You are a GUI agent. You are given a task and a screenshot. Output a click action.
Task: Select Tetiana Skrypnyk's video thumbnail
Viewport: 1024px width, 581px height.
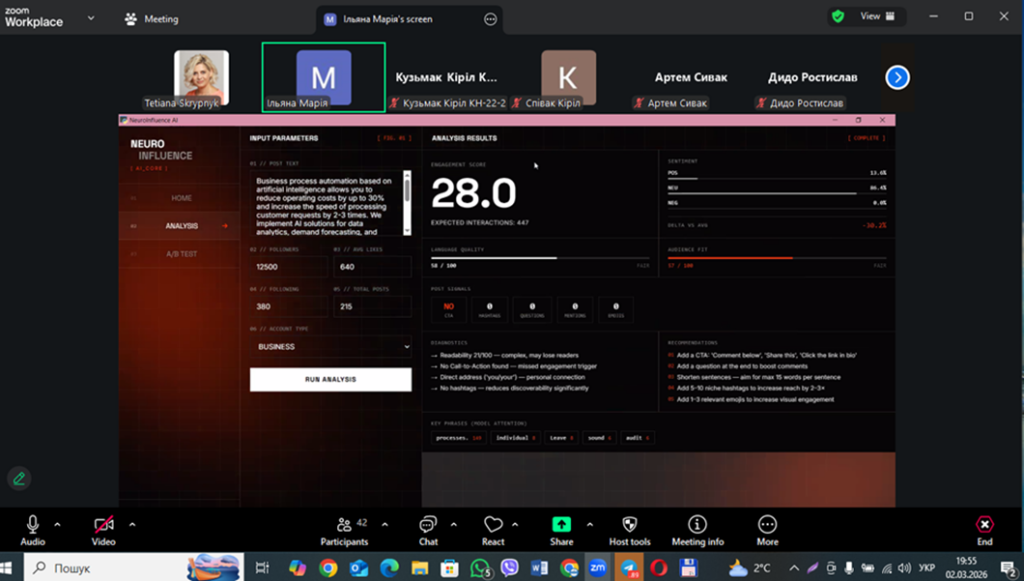click(201, 80)
